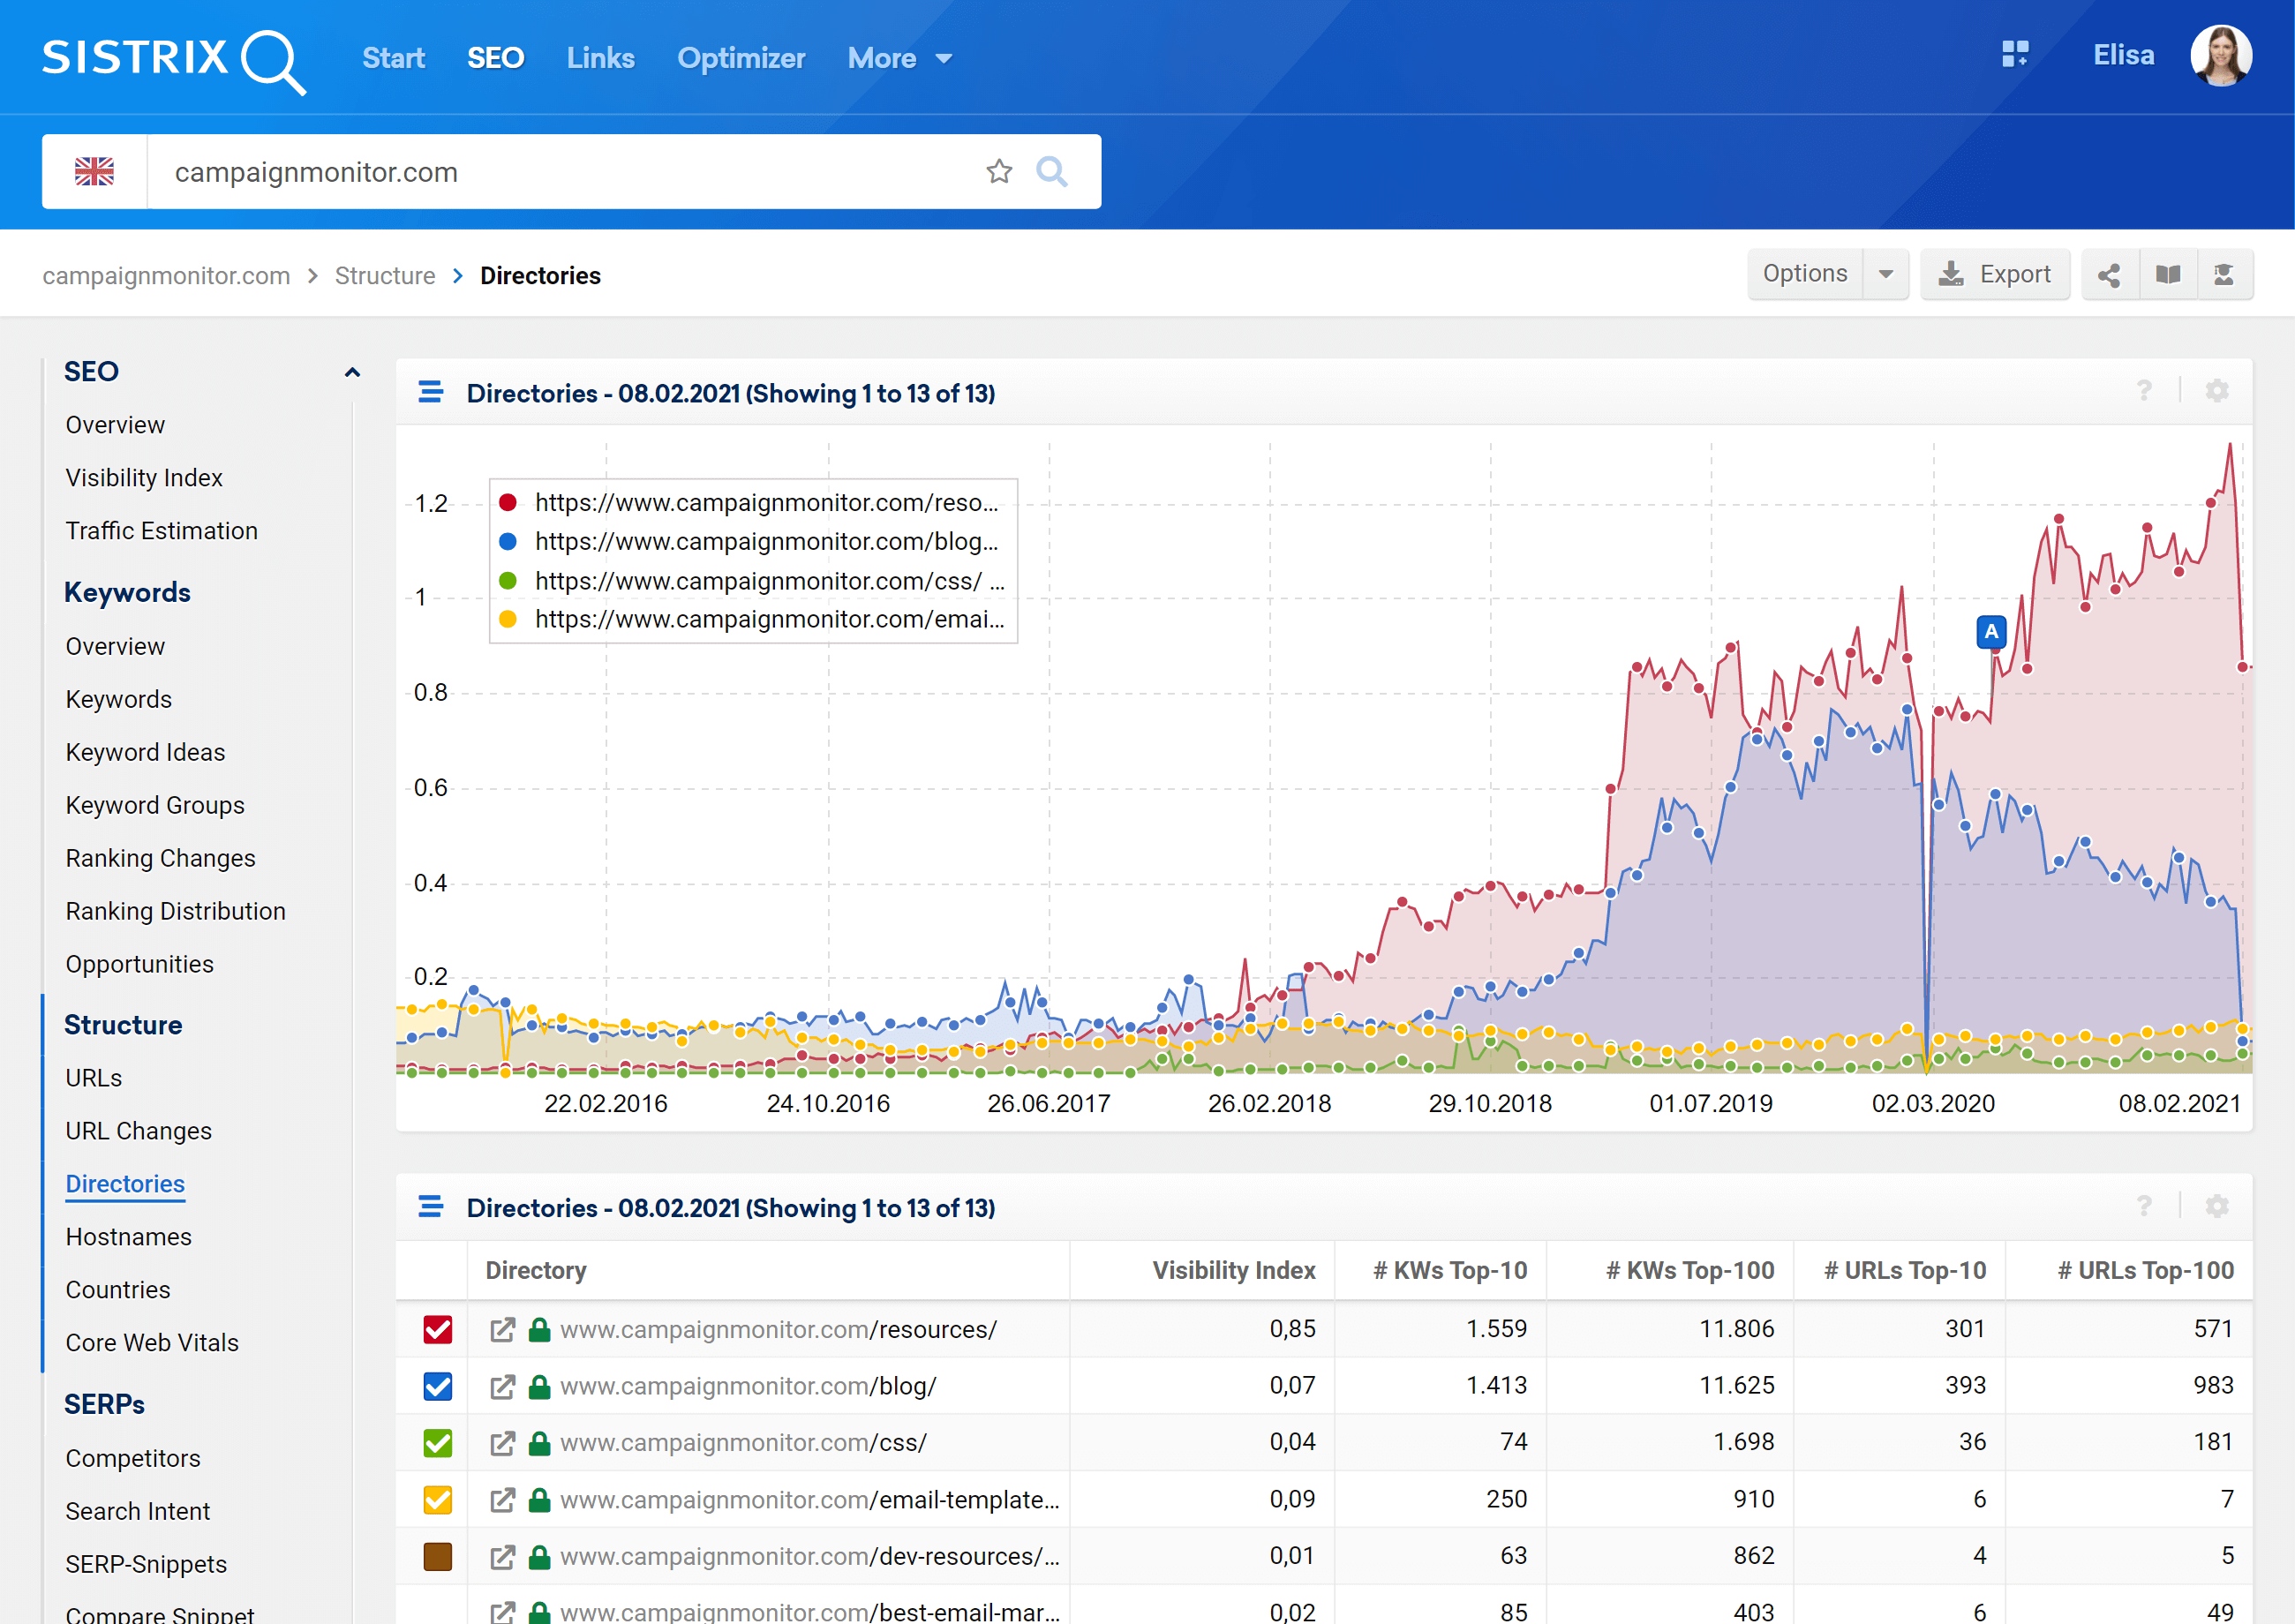The width and height of the screenshot is (2295, 1624).
Task: Click green css legend dot in chart
Action: pos(508,580)
